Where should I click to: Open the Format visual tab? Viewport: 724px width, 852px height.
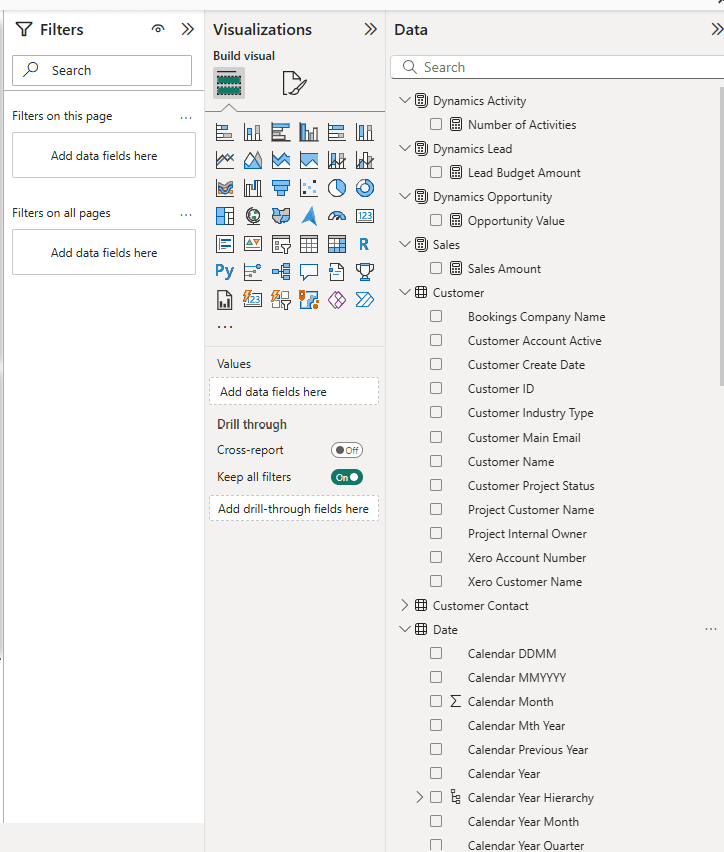(x=293, y=84)
